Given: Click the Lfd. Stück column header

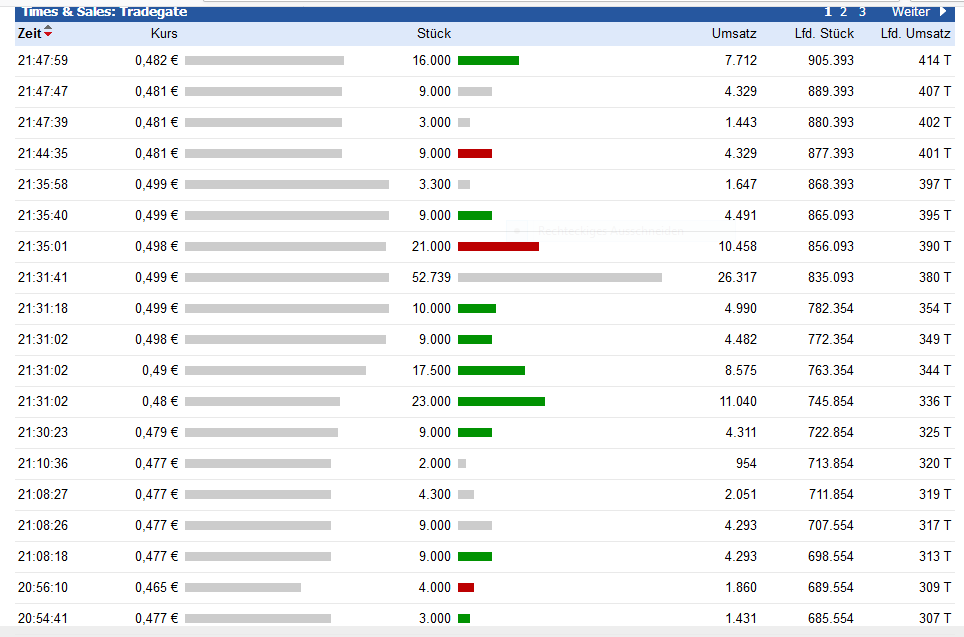Looking at the screenshot, I should coord(824,33).
